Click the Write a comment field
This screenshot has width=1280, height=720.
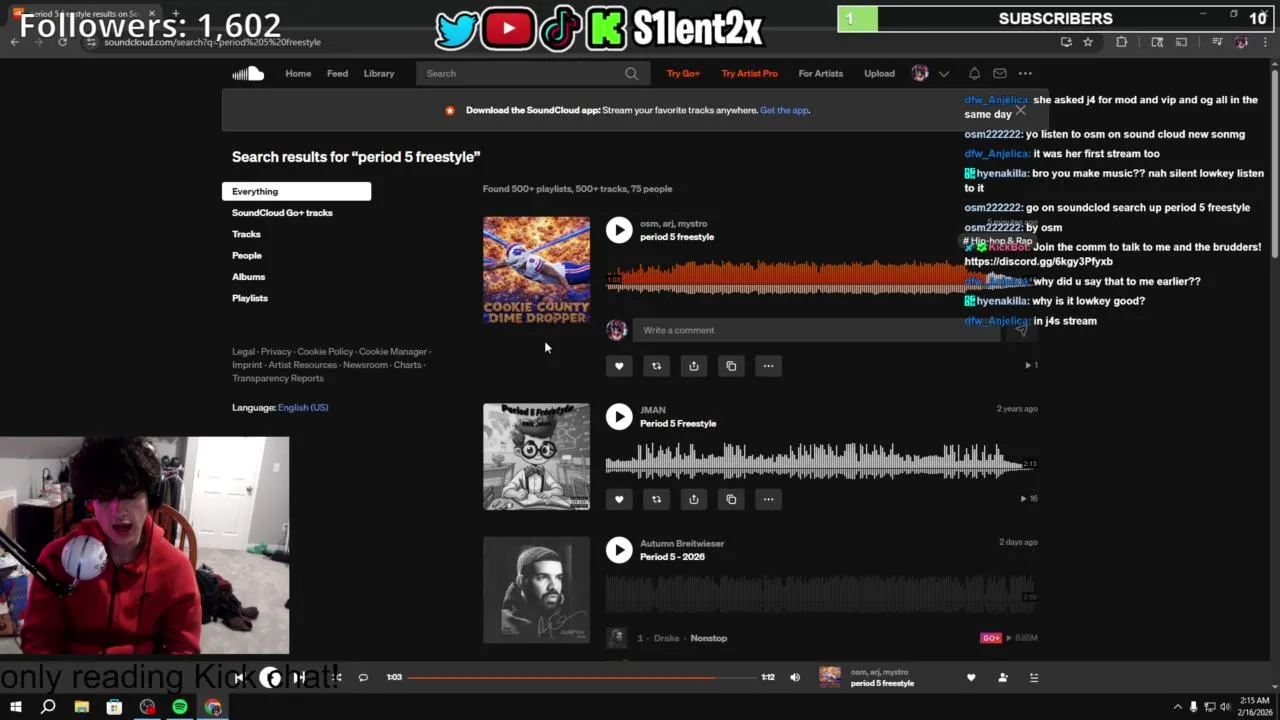tap(815, 330)
